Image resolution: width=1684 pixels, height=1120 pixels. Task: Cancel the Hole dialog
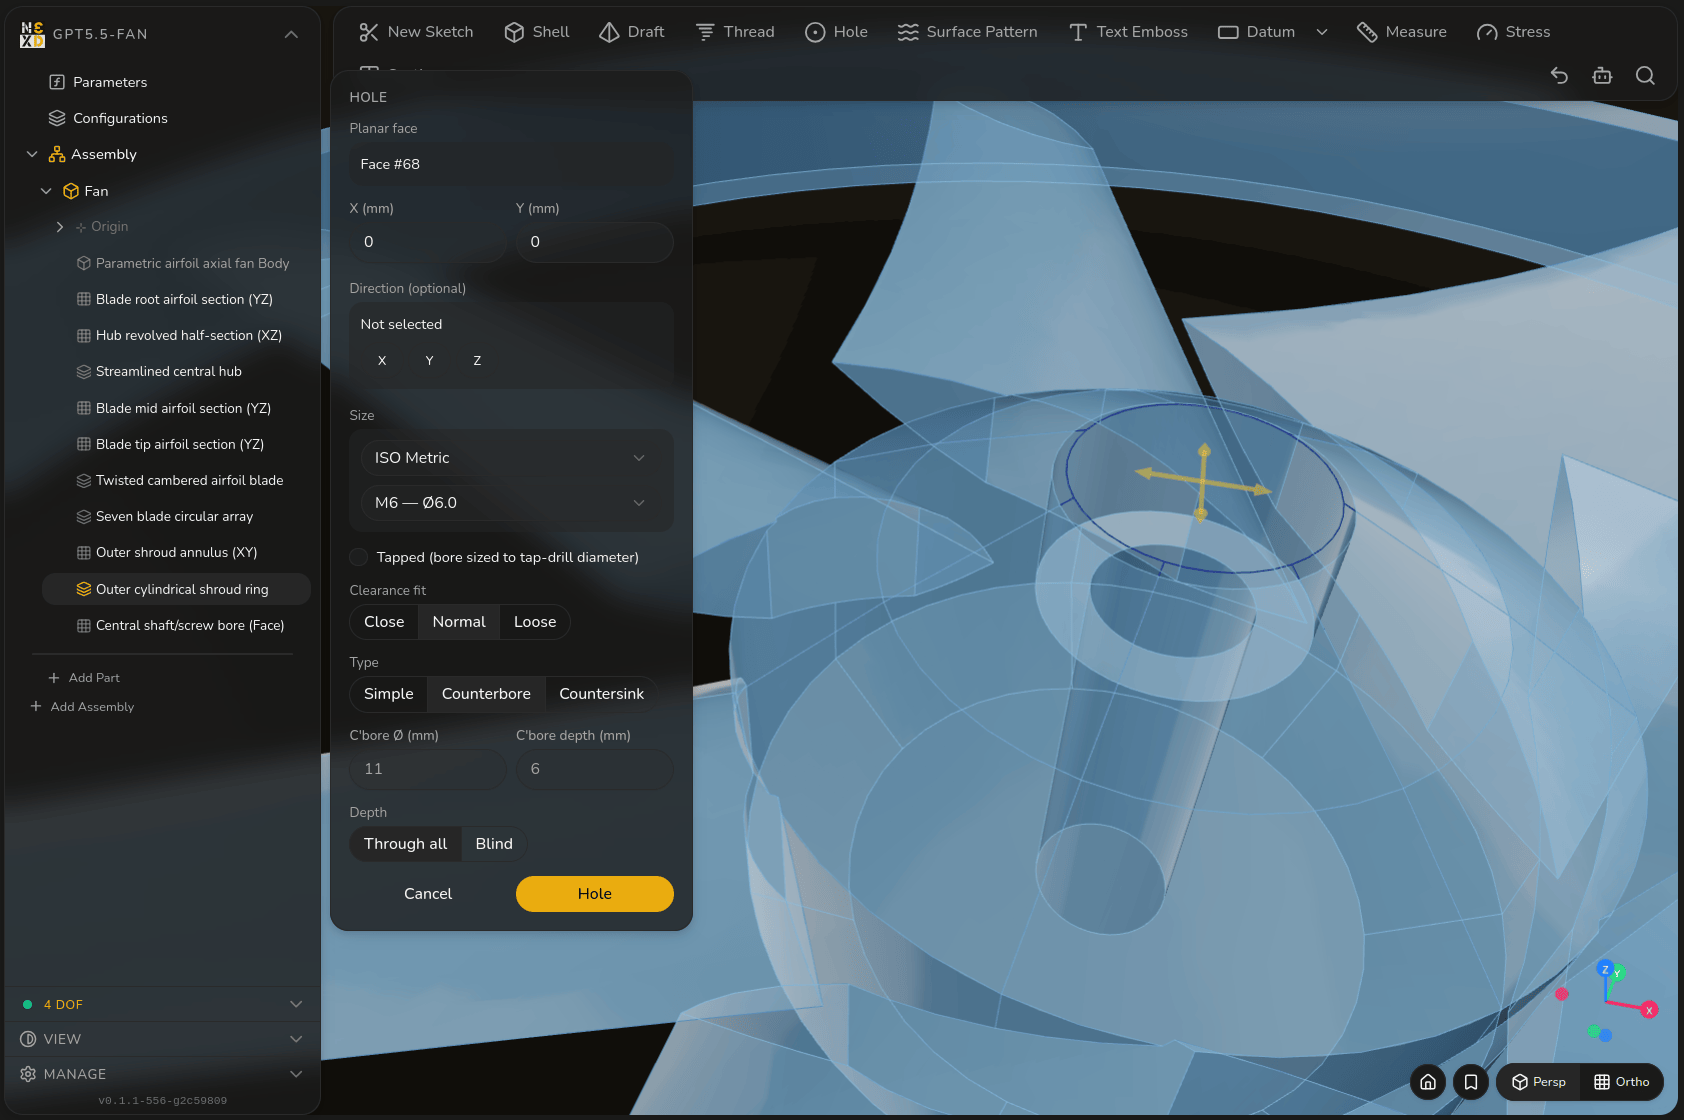[x=428, y=894]
